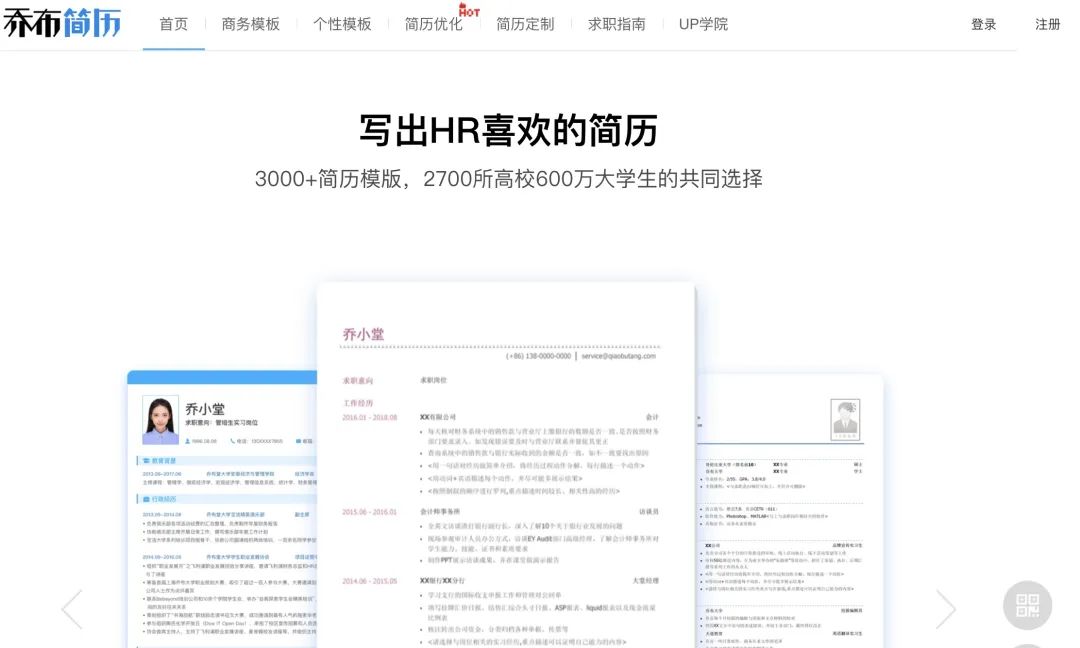Image resolution: width=1080 pixels, height=648 pixels.
Task: Click the 注册 link
Action: [x=1047, y=24]
